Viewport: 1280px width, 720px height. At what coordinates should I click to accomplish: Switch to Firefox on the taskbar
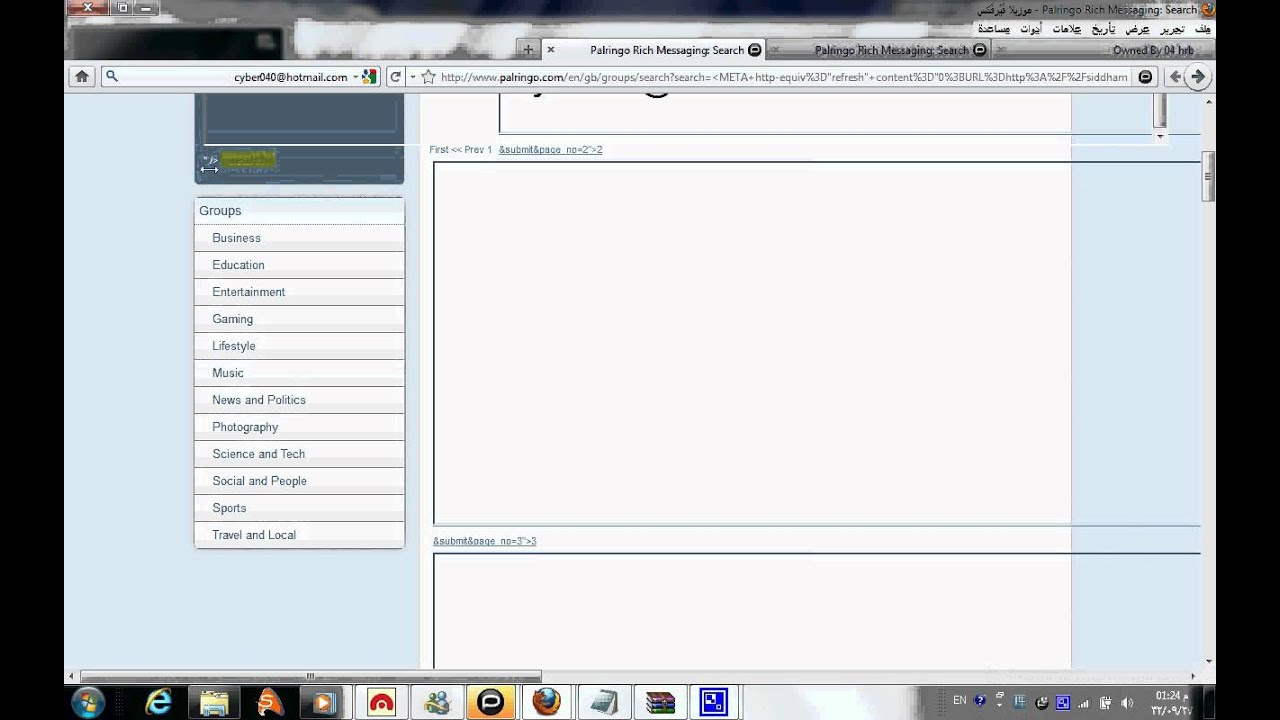546,702
